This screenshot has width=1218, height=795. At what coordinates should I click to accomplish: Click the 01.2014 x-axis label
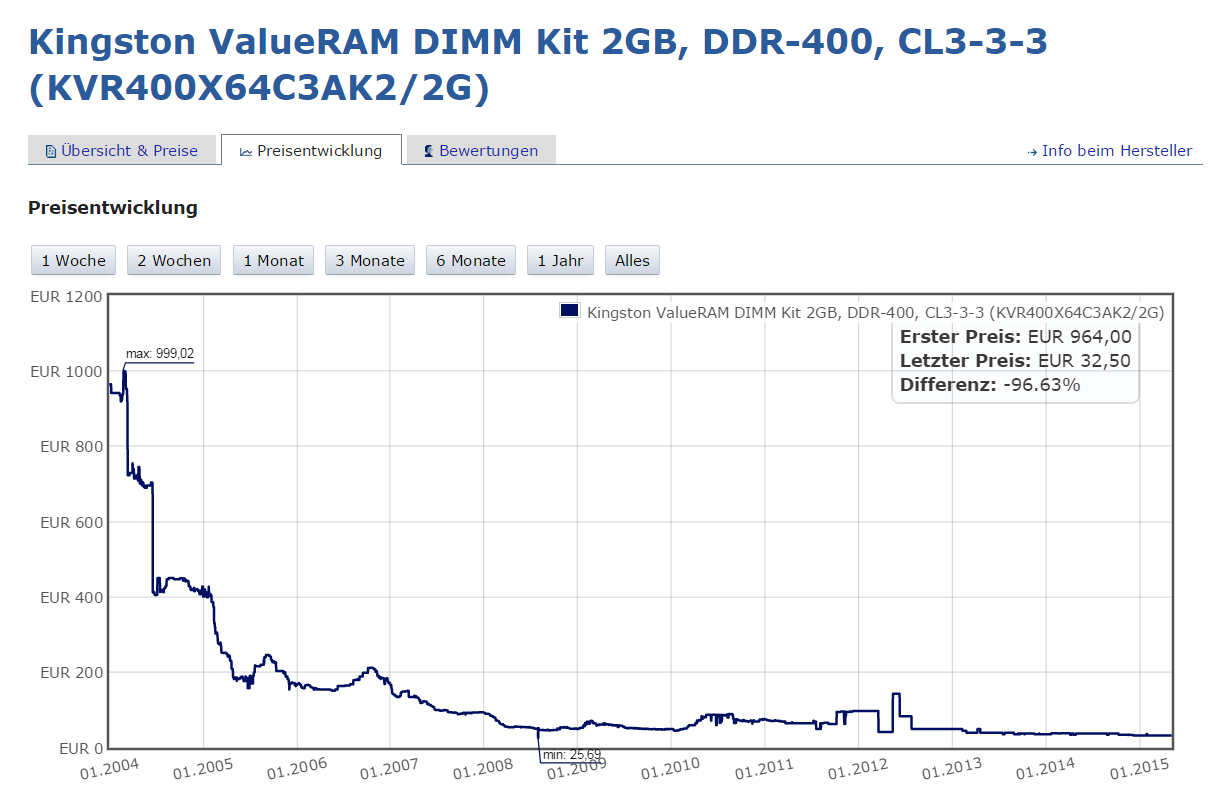1046,767
